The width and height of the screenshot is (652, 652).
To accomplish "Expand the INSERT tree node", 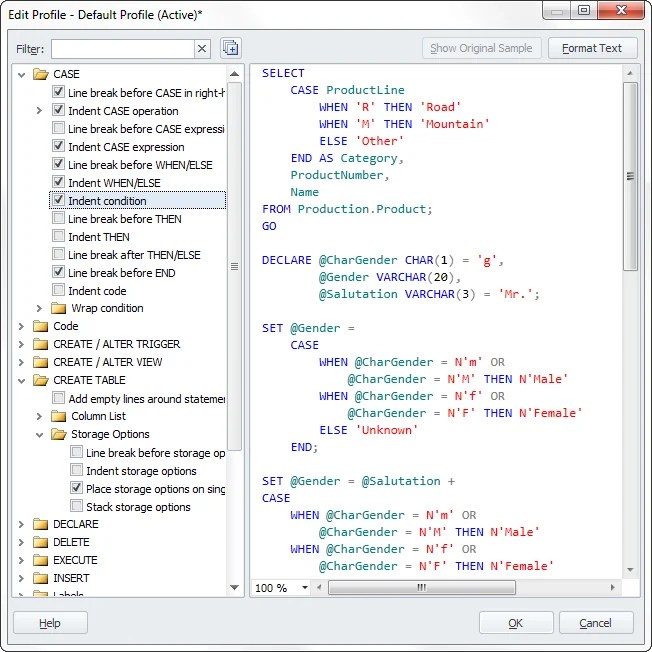I will pyautogui.click(x=21, y=578).
